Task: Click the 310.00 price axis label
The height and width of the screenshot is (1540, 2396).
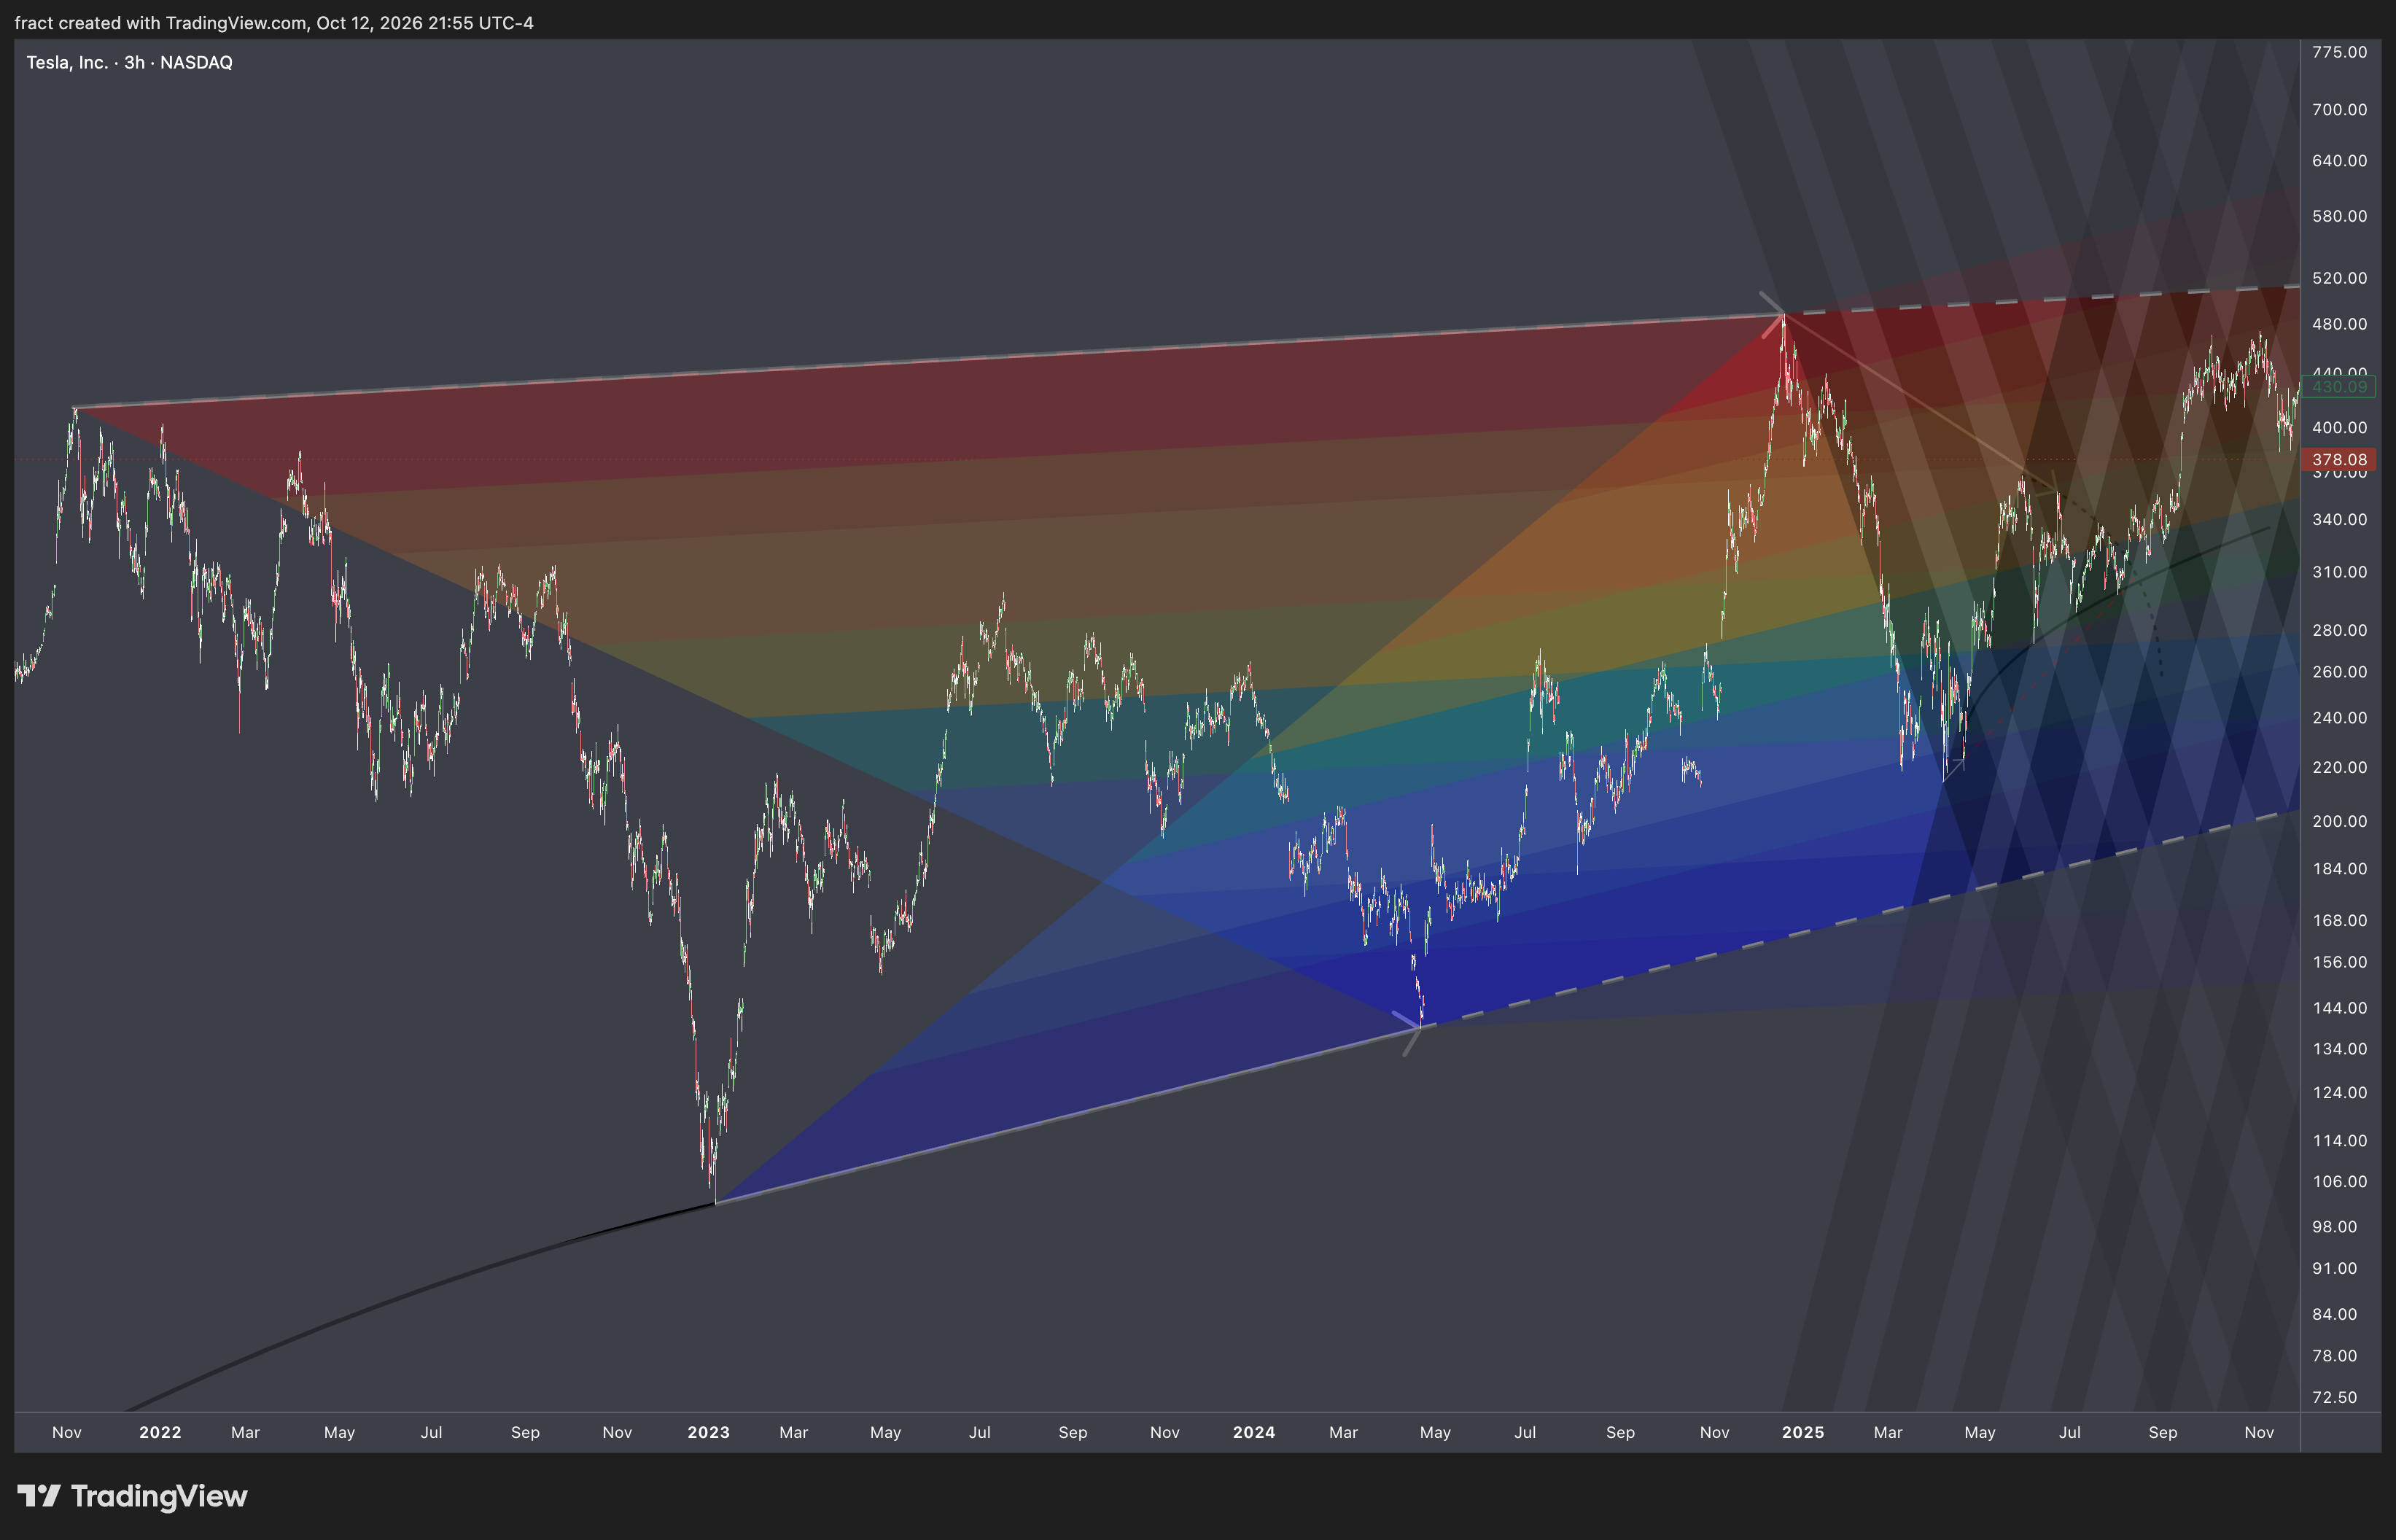Action: pos(2339,572)
